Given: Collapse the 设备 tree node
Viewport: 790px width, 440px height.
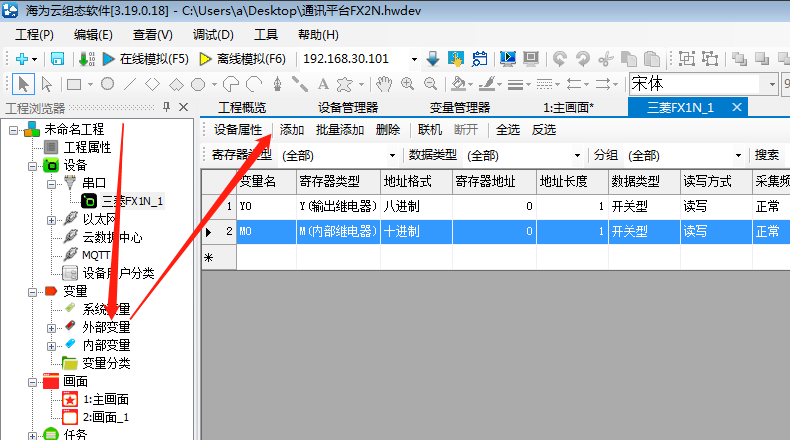Looking at the screenshot, I should click(x=32, y=166).
